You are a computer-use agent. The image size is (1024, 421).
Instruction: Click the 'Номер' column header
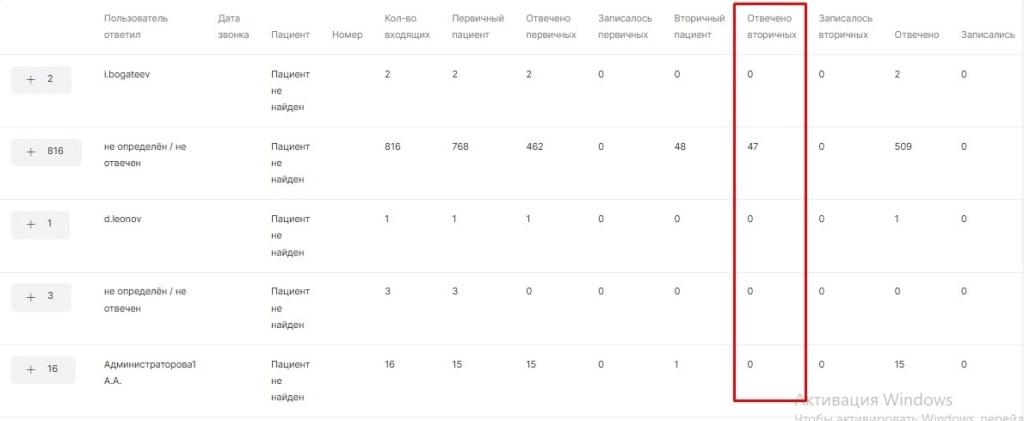(x=347, y=35)
